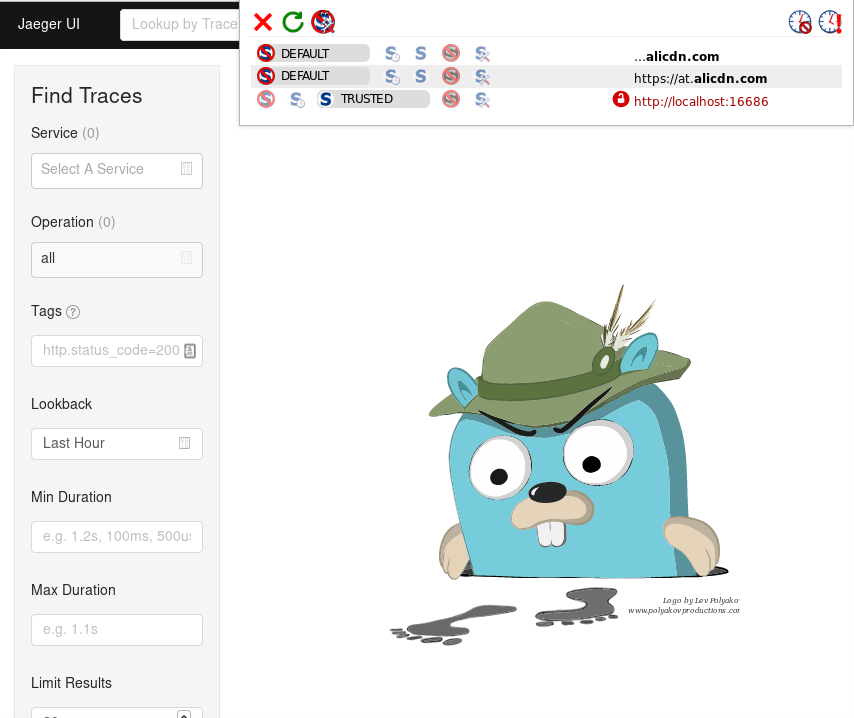This screenshot has width=854, height=718.
Task: Set ...alicdn.com to Temp. Trusted
Action: pyautogui.click(x=392, y=54)
